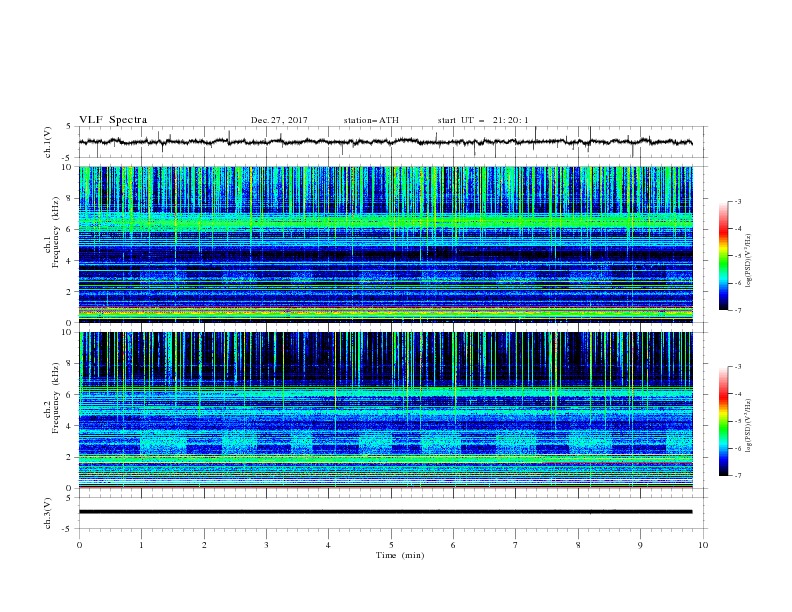
Task: Click the "-3" tick on ch.1 colorbar
Action: pos(737,201)
